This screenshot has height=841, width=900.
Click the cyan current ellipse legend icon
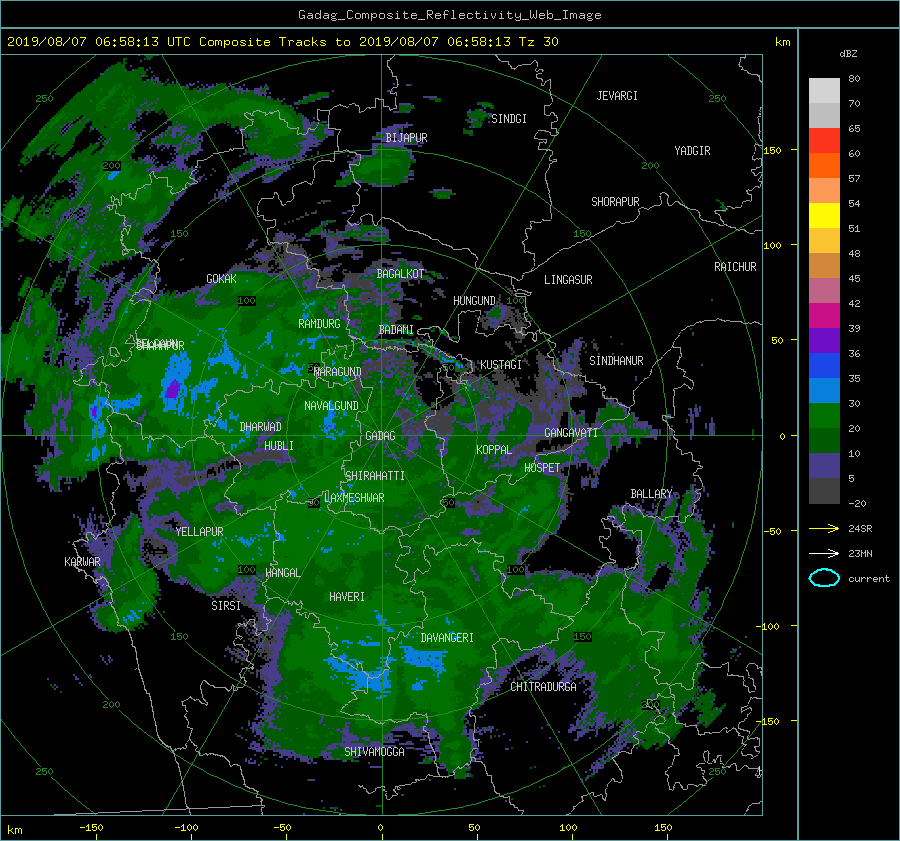(824, 578)
